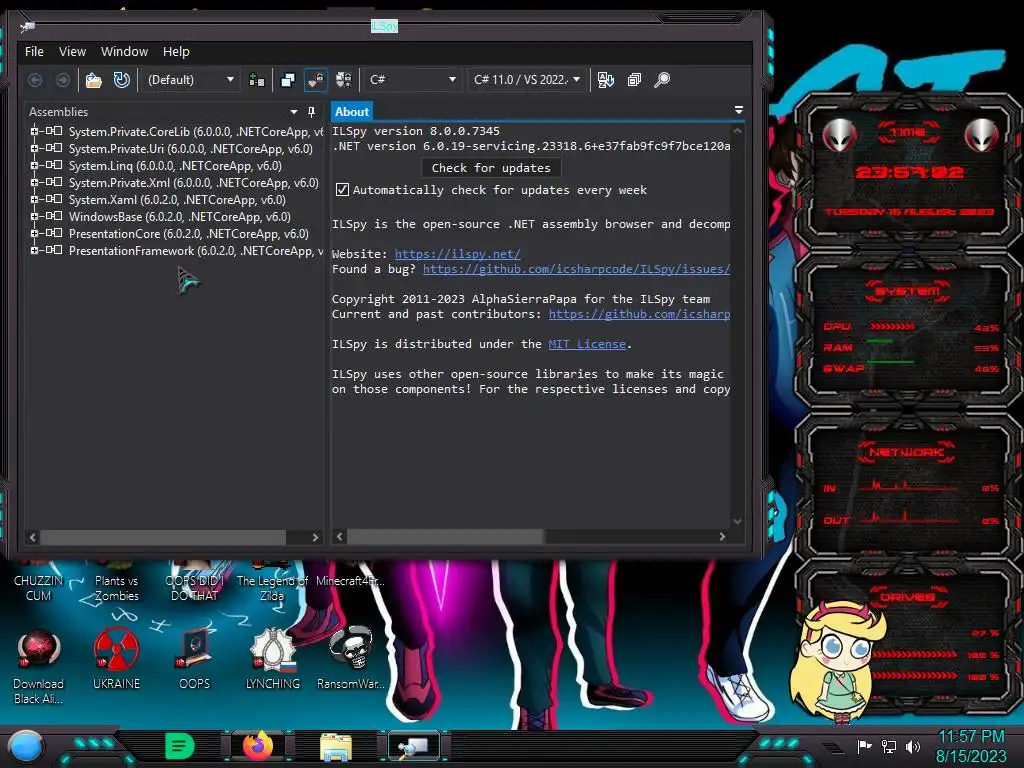
Task: Click the PresentationCore assembly icon
Action: point(54,233)
